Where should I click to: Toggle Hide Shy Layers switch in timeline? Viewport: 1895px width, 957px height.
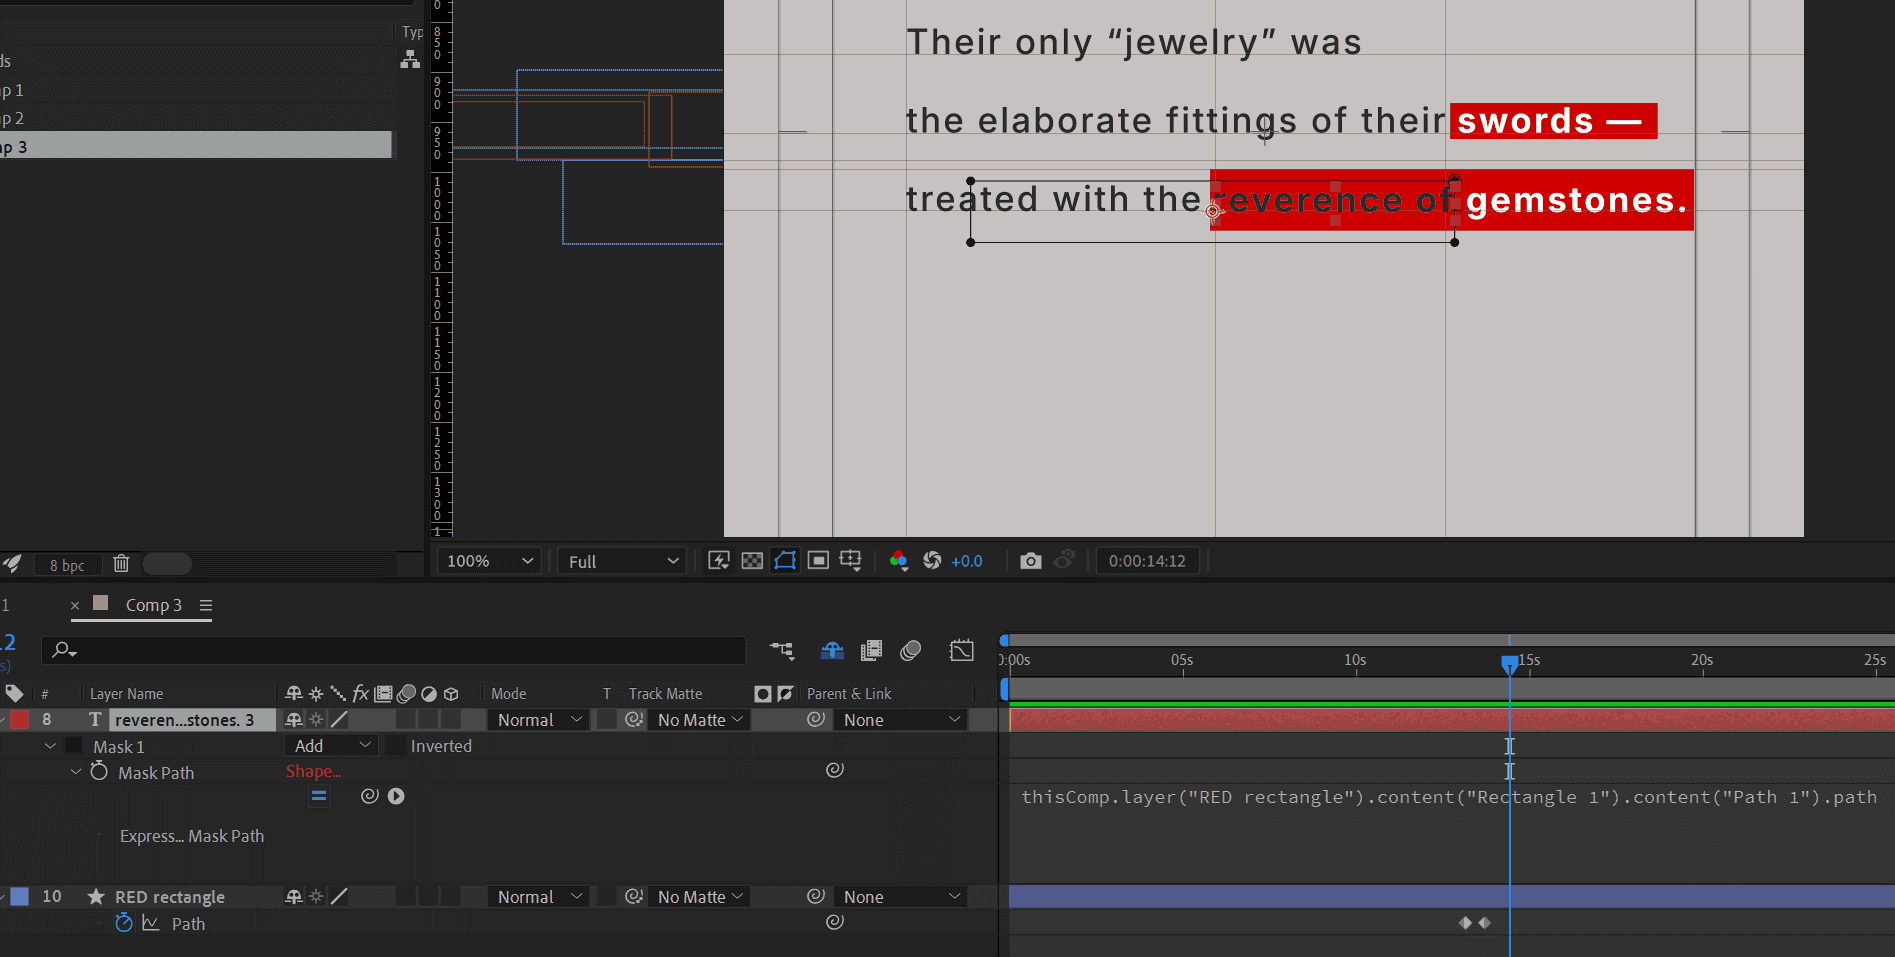(x=832, y=651)
